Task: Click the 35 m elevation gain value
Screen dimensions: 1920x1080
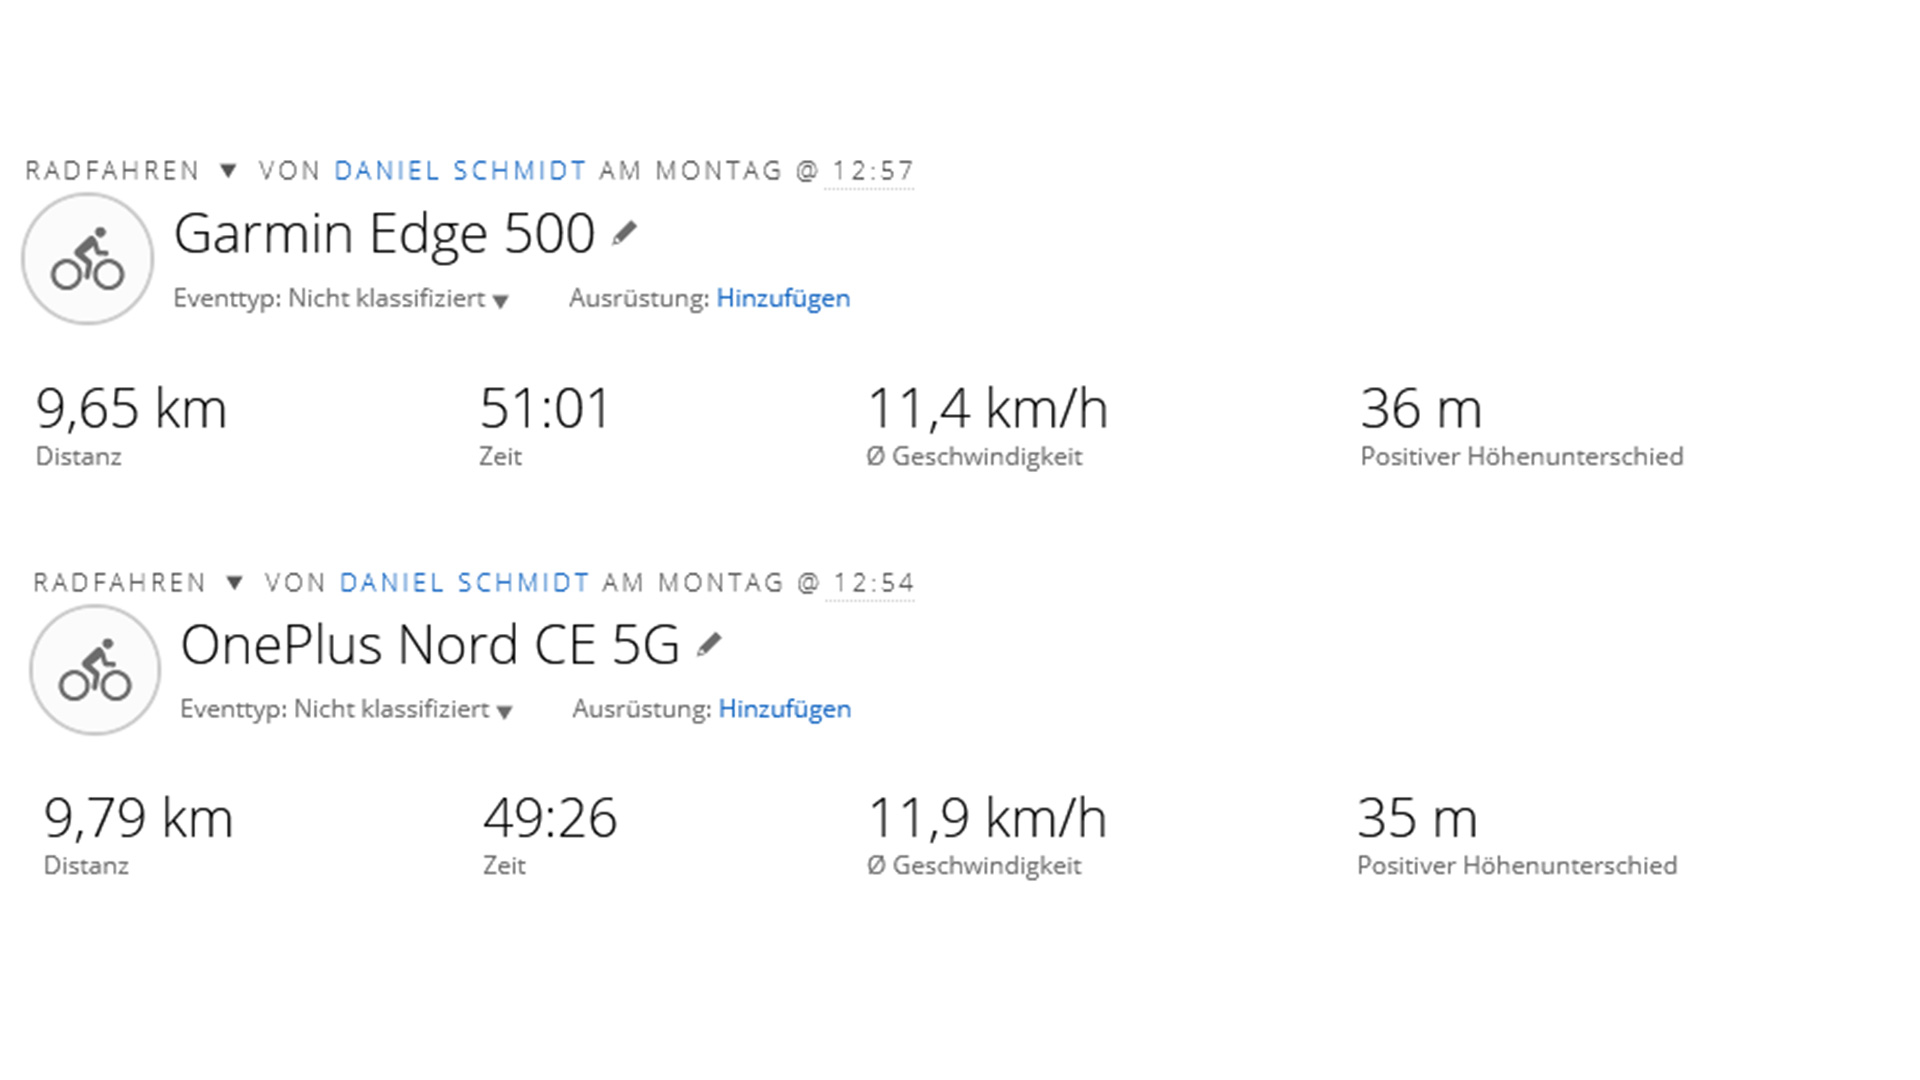Action: coord(1417,819)
